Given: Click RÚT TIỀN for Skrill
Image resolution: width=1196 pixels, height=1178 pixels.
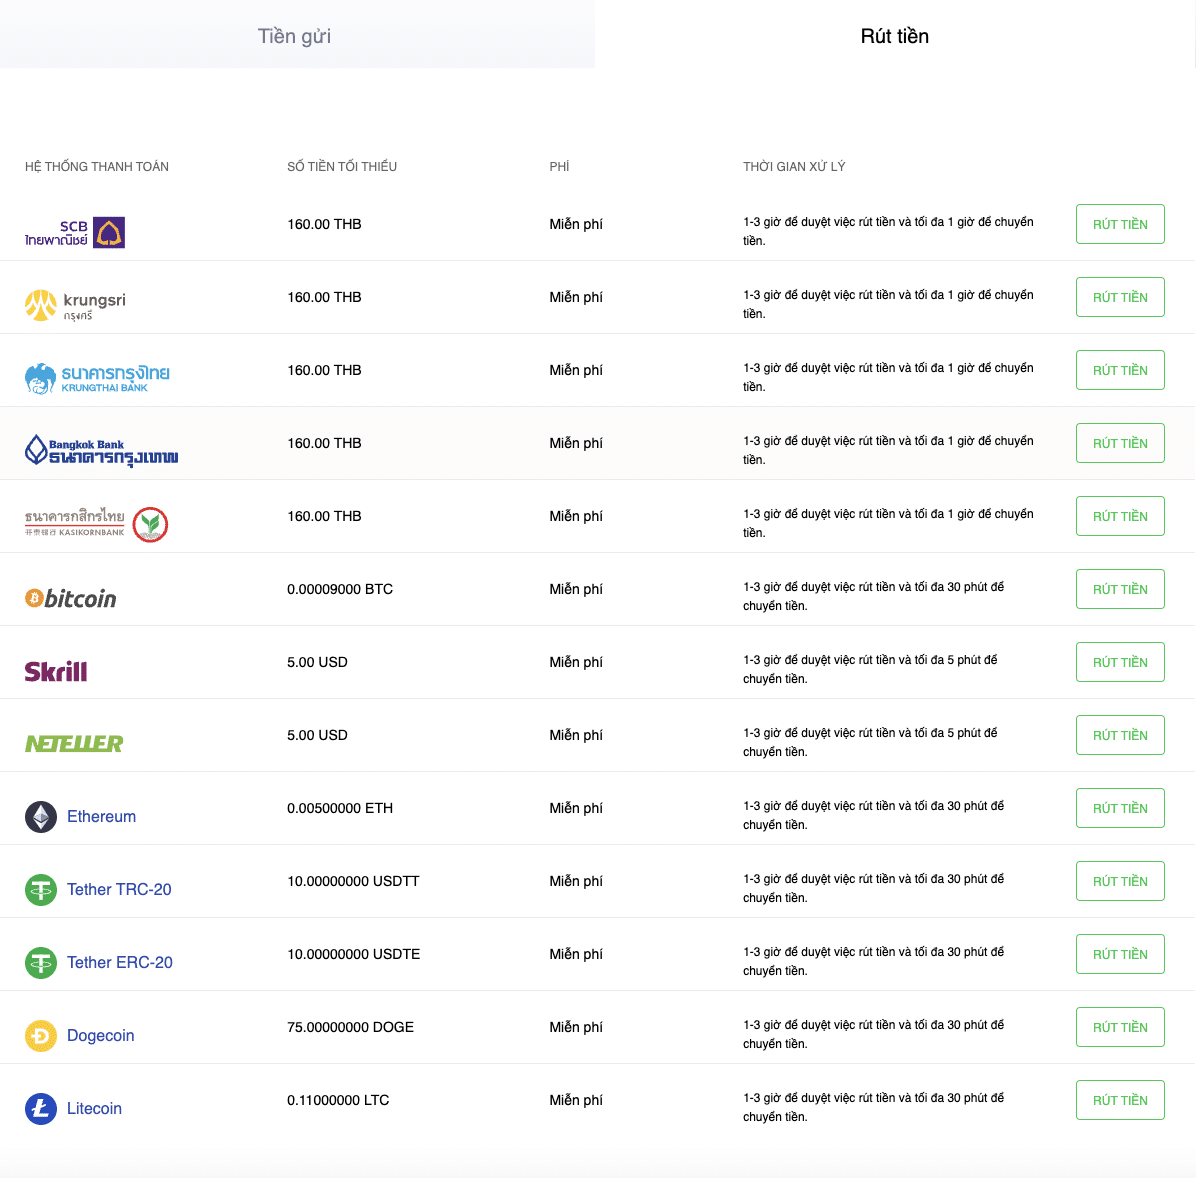Looking at the screenshot, I should [x=1120, y=662].
